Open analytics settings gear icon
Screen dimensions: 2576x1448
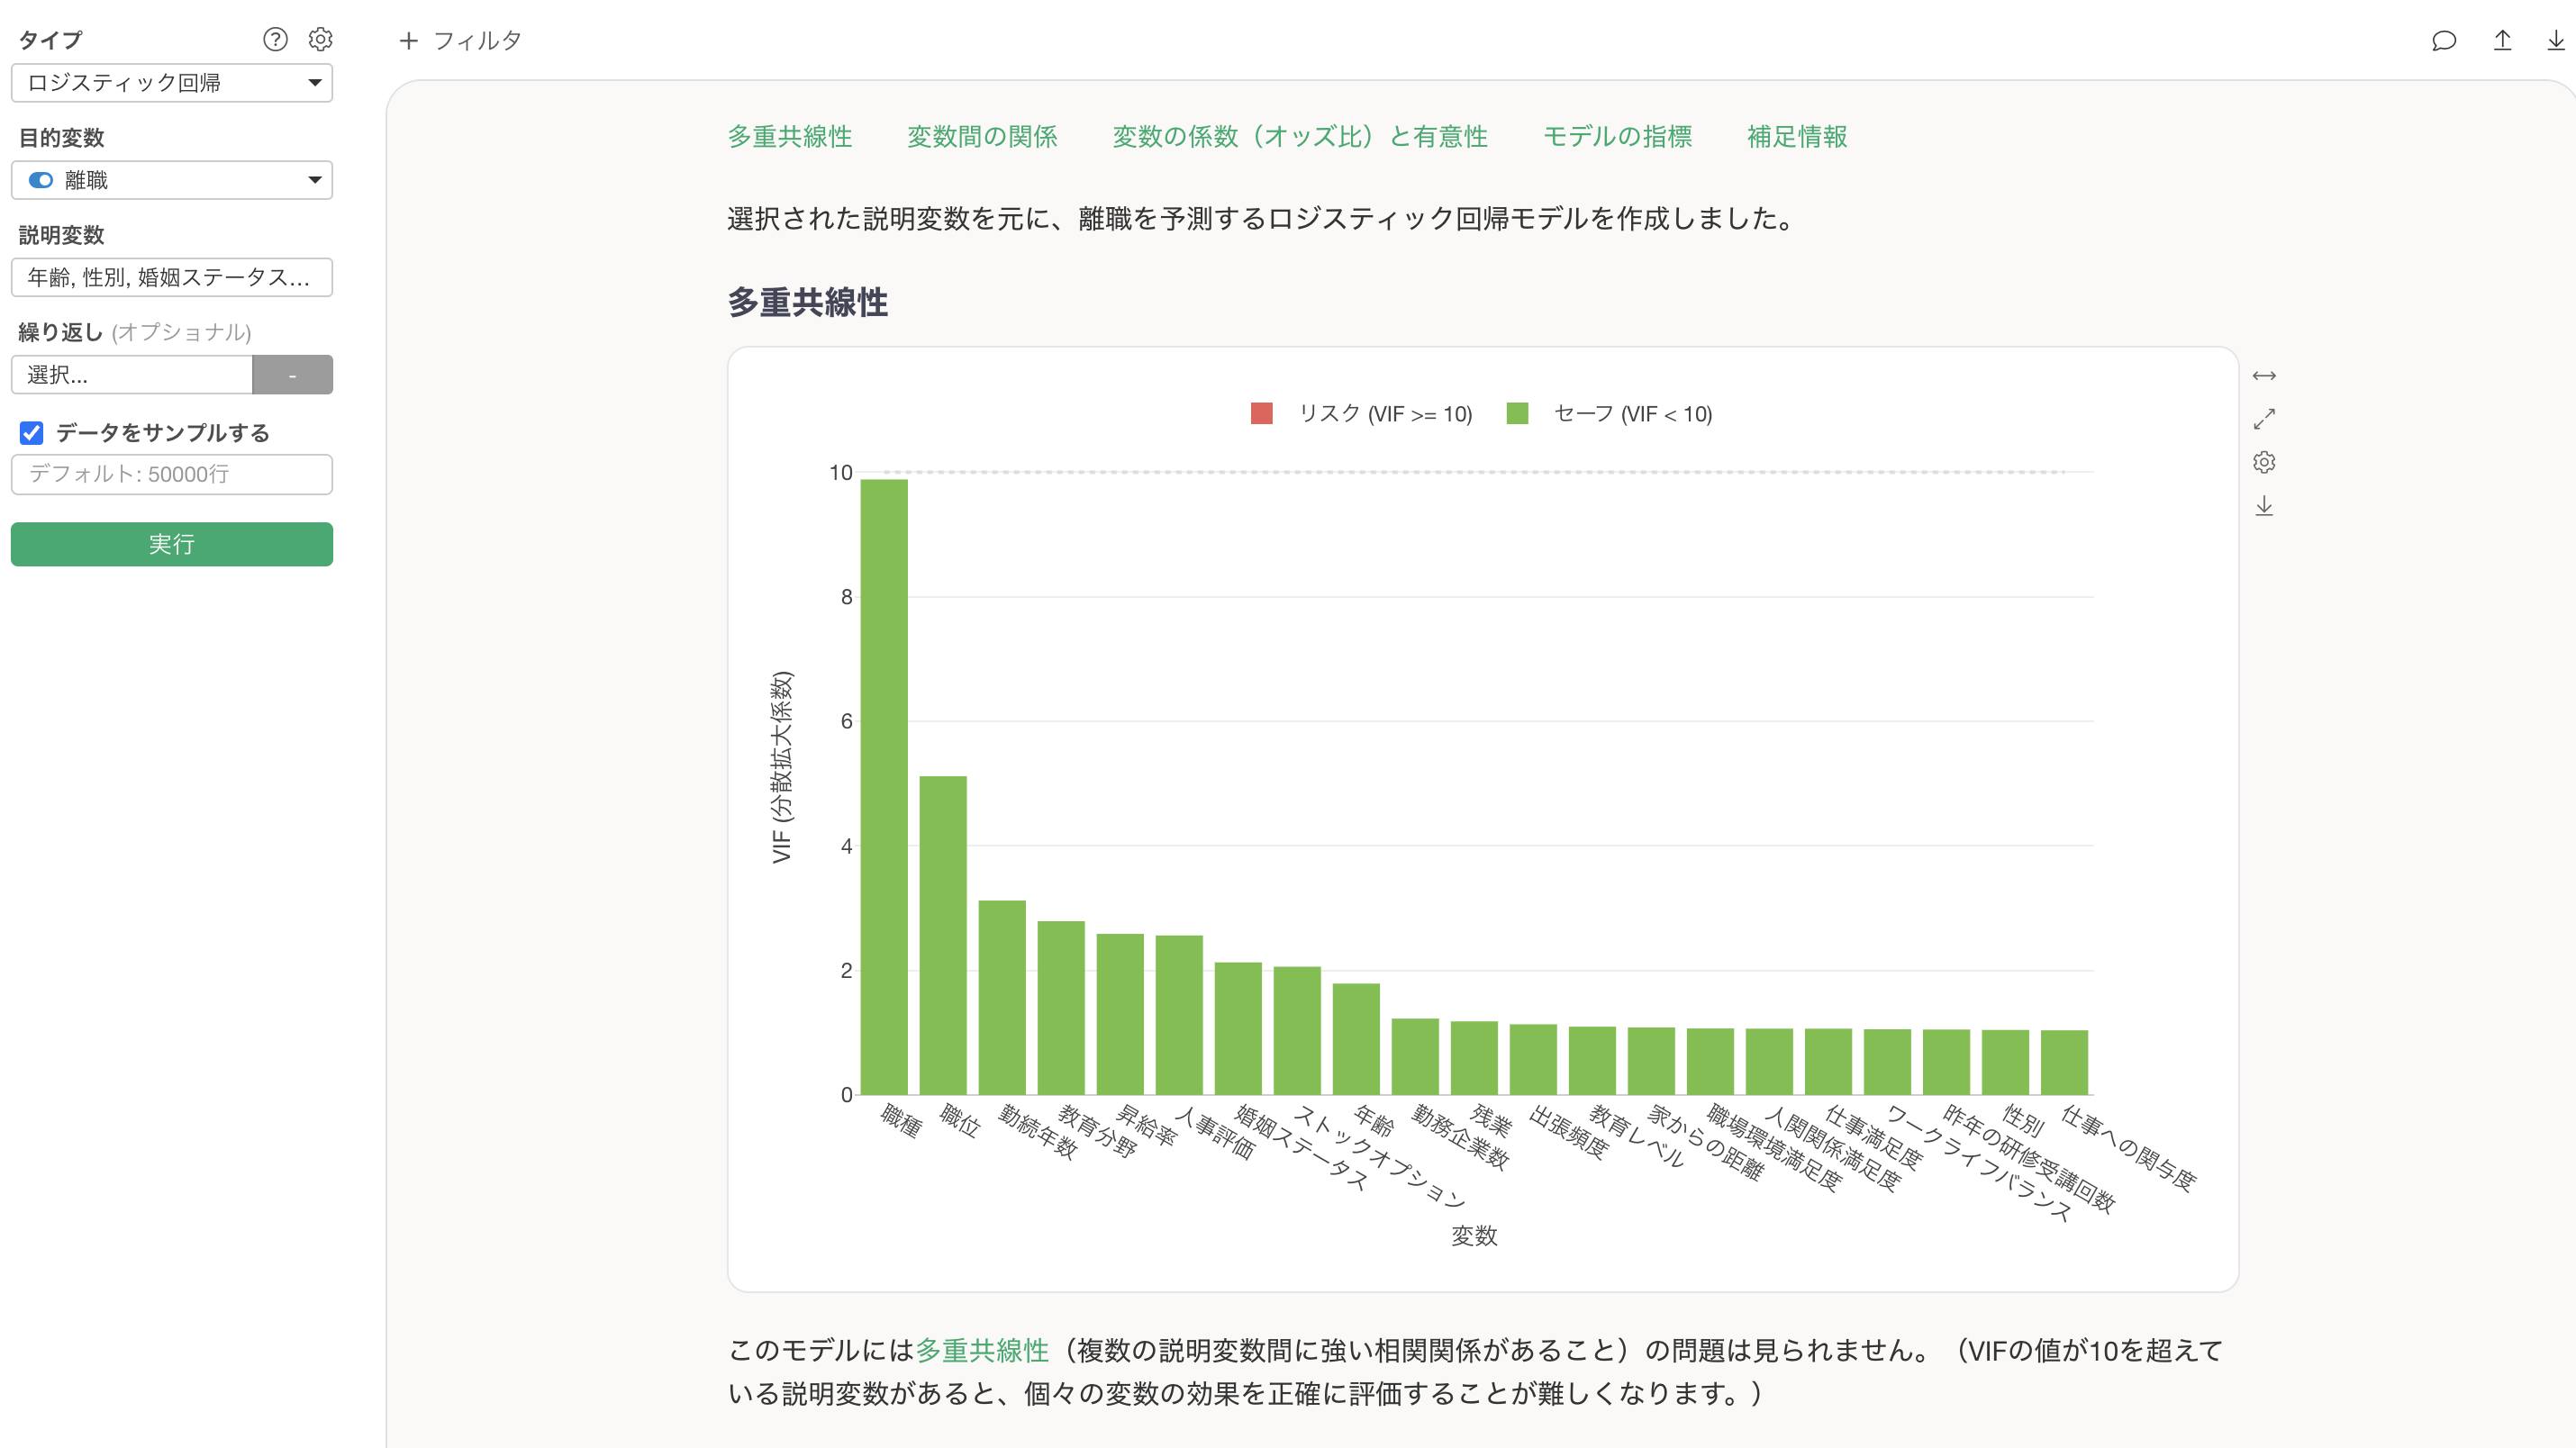[320, 39]
